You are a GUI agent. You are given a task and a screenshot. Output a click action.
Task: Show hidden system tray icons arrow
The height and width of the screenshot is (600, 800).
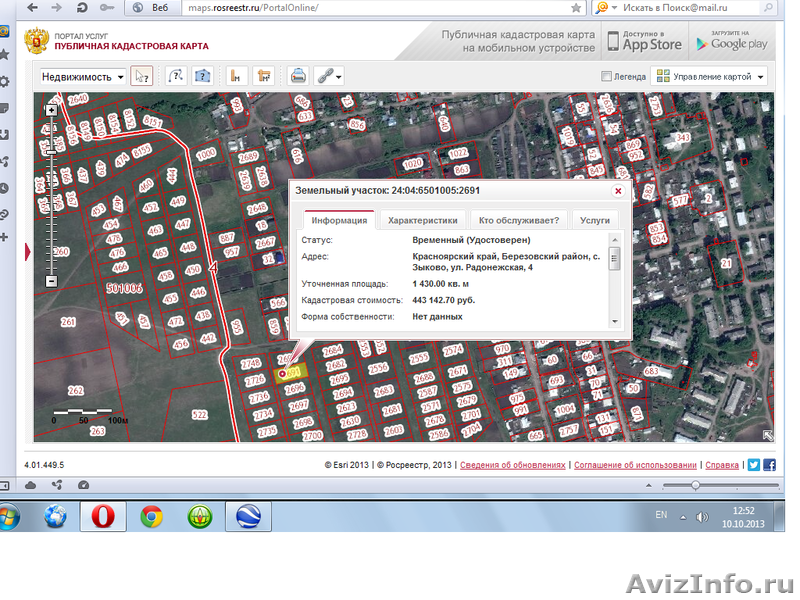(x=683, y=517)
